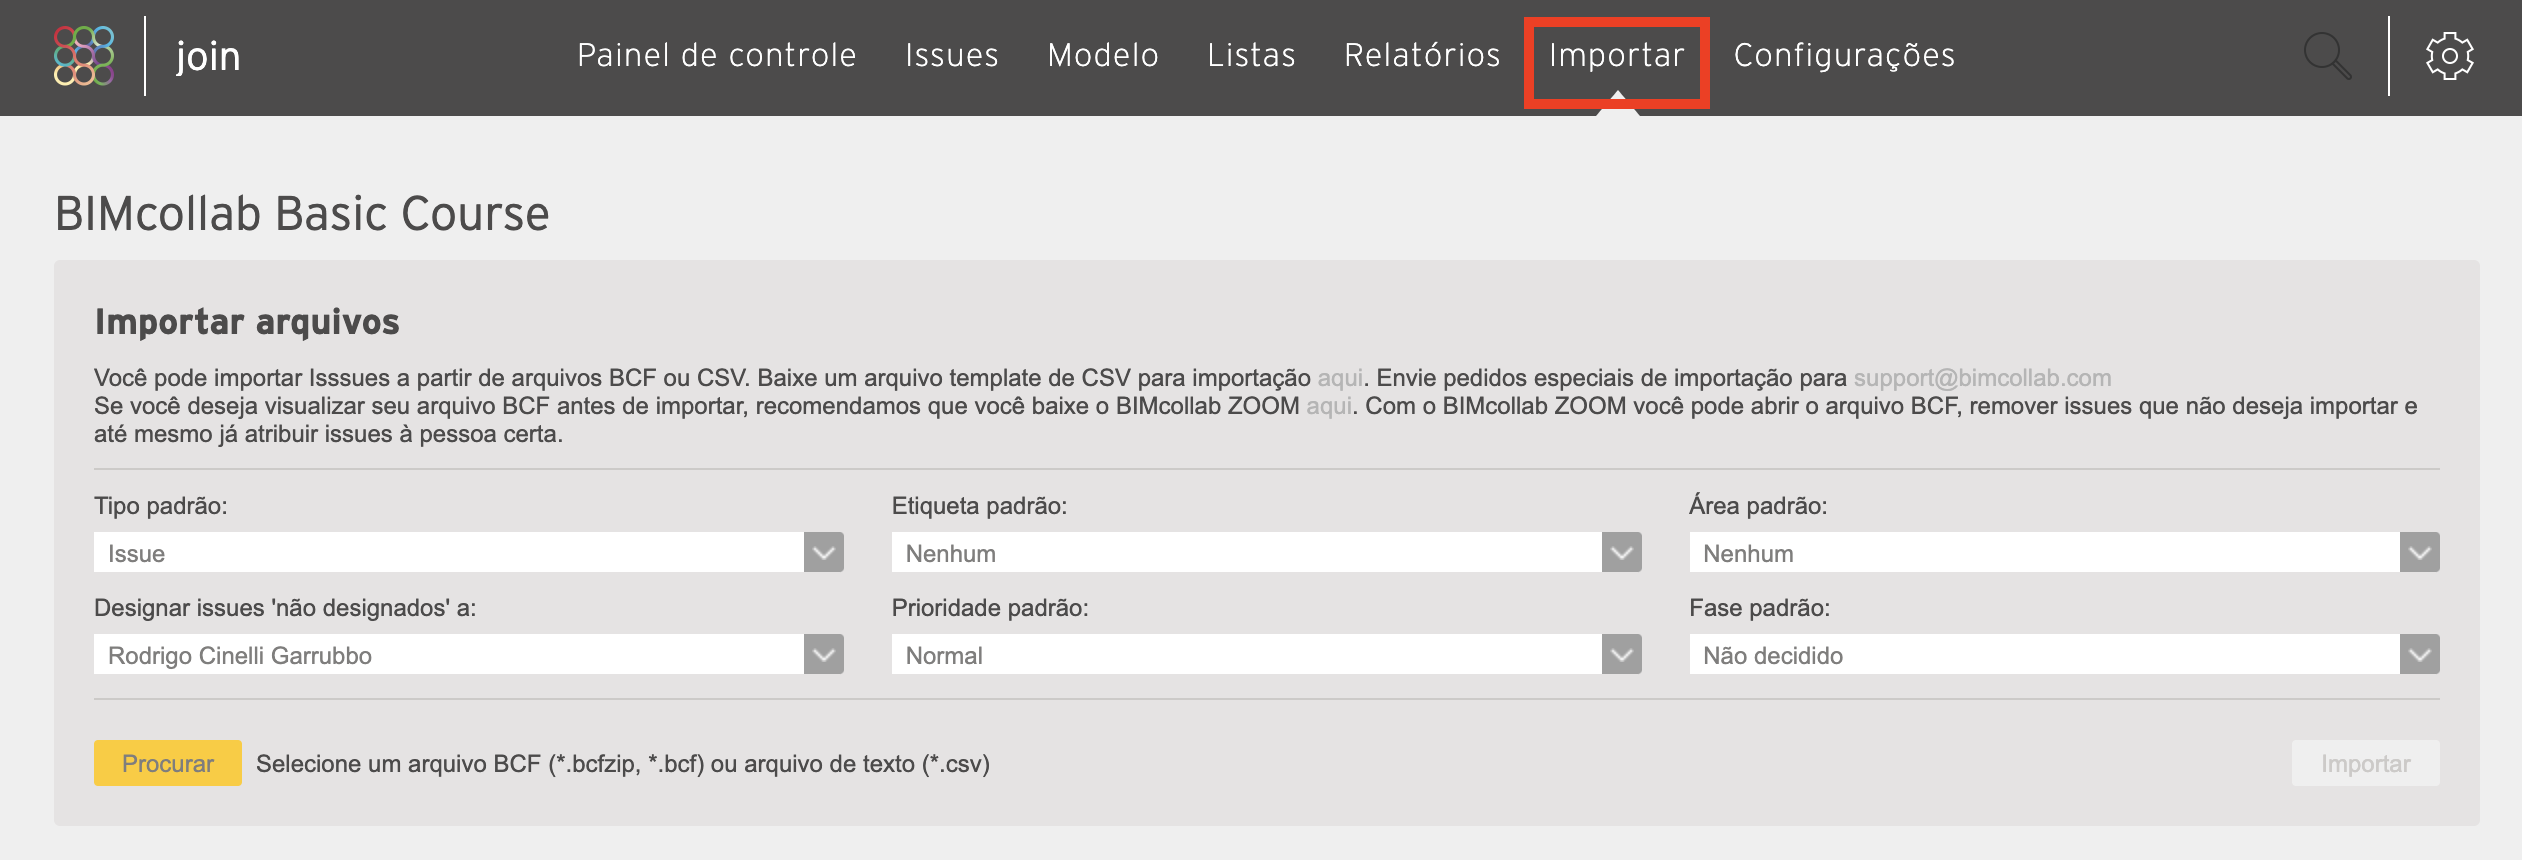Open the search magnifier icon
2522x860 pixels.
(x=2327, y=56)
